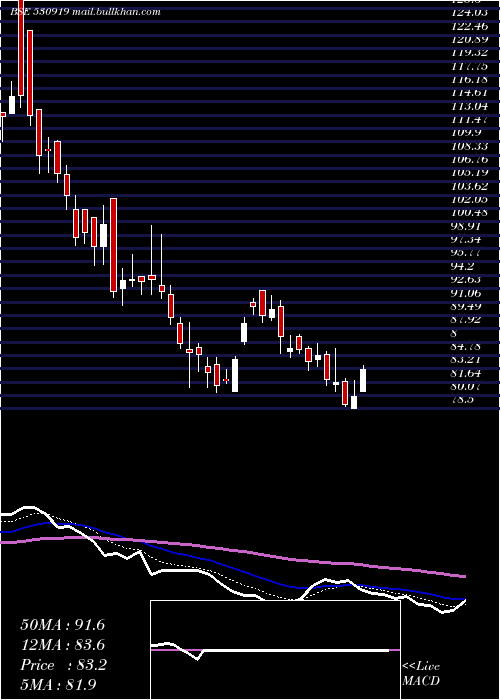Viewport: 500px width, 700px height.
Task: Click the 80.07 price axis label
Action: [x=467, y=387]
